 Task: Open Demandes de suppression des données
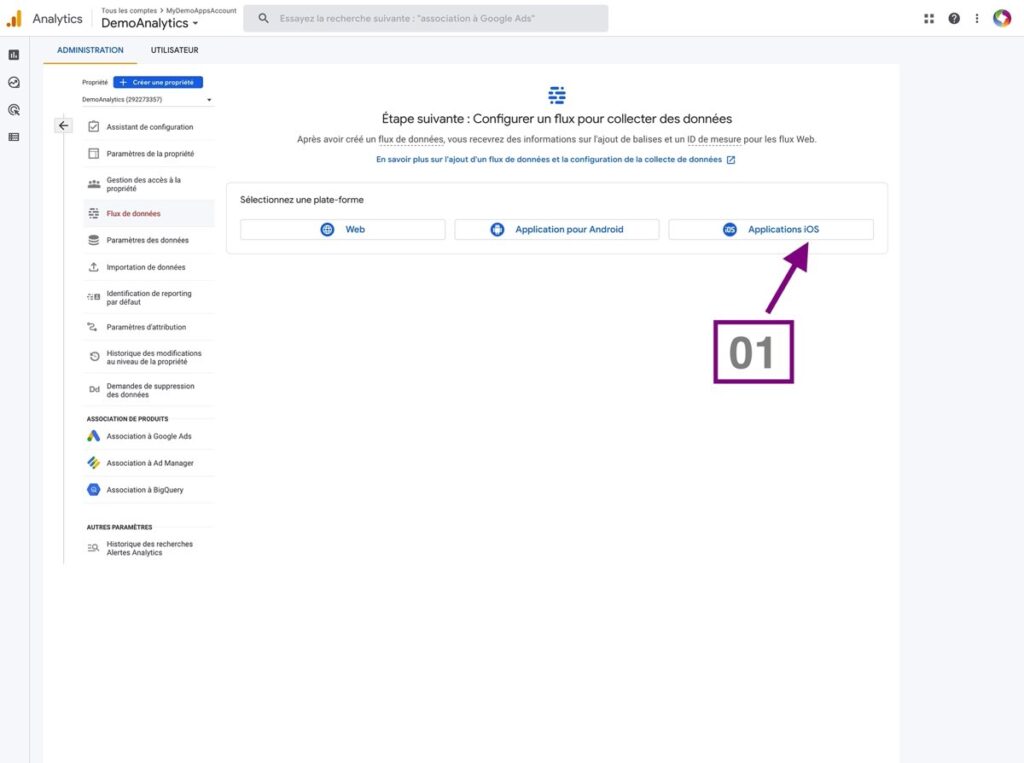click(149, 390)
